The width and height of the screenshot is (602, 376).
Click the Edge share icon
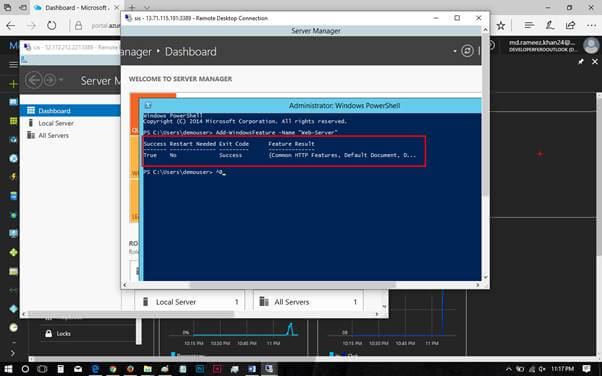pyautogui.click(x=570, y=25)
